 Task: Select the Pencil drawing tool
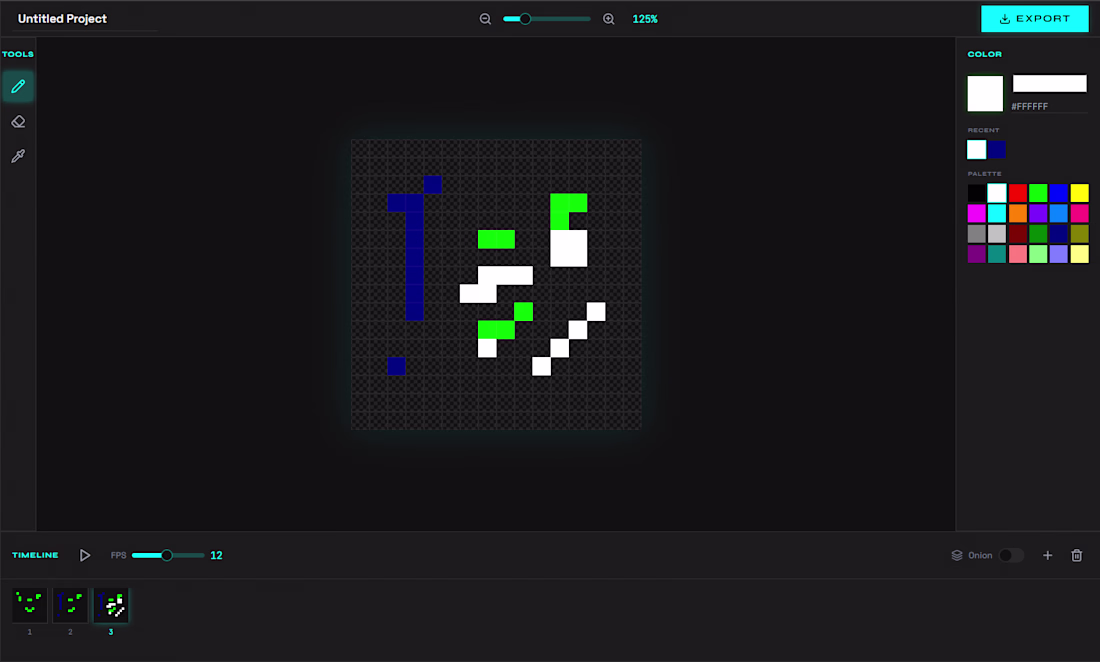pyautogui.click(x=18, y=87)
